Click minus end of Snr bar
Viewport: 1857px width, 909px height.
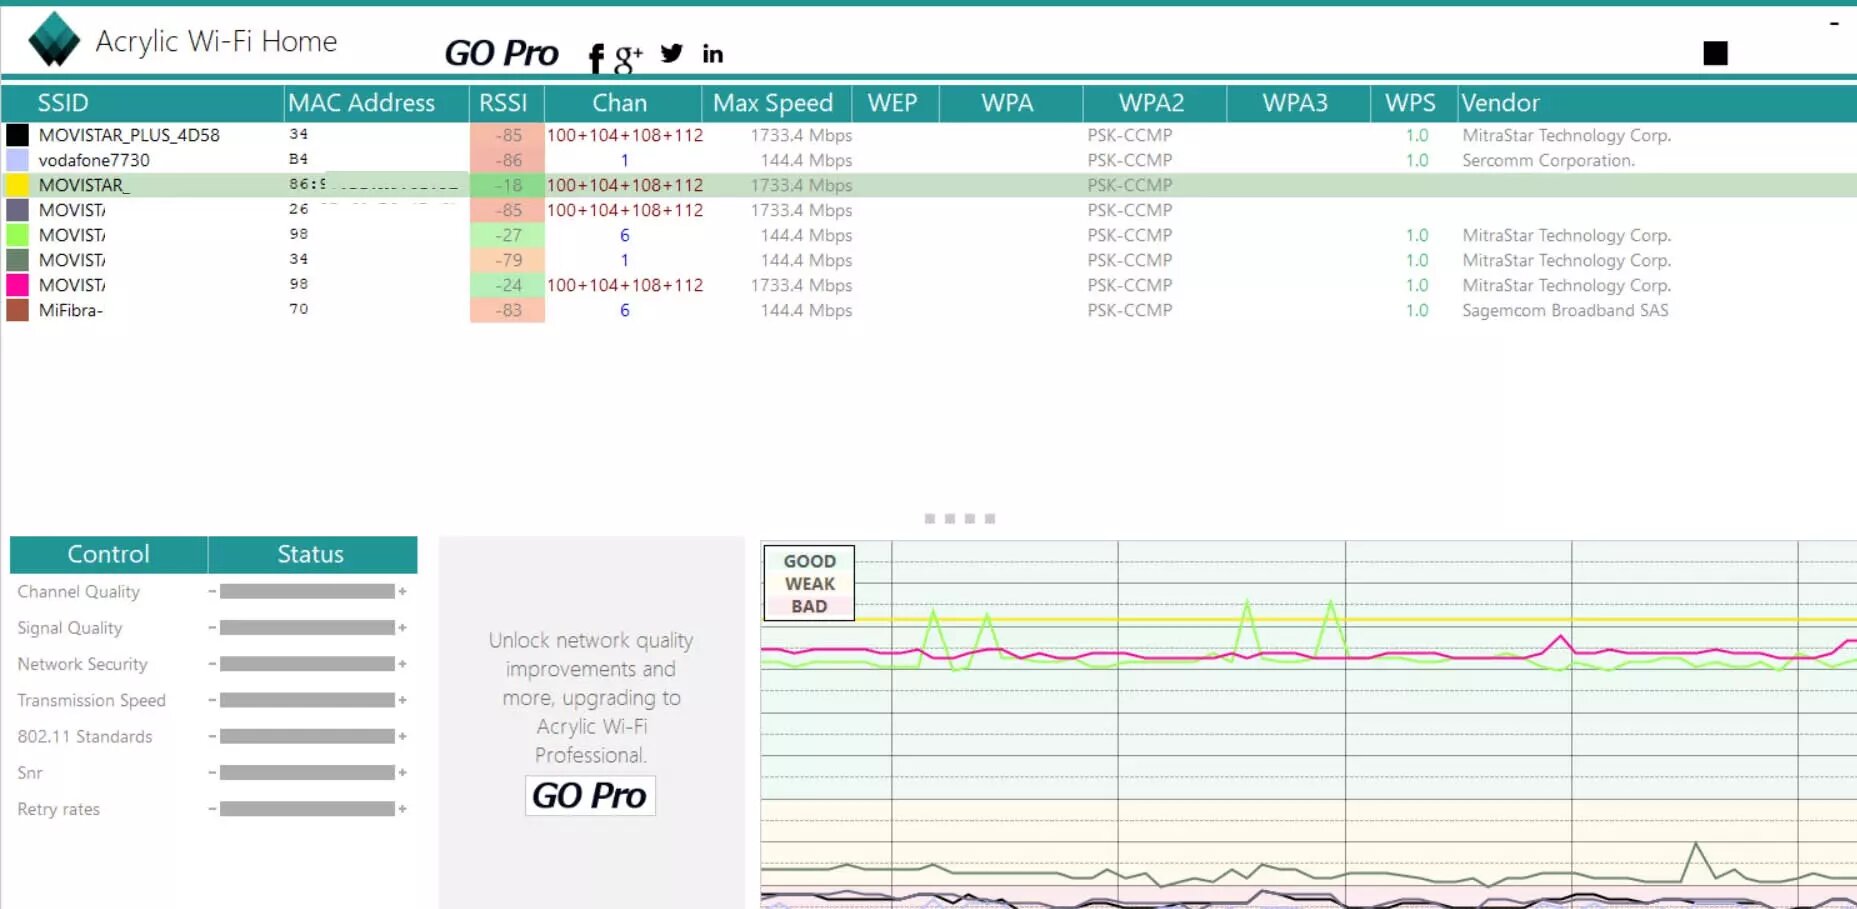click(x=212, y=773)
